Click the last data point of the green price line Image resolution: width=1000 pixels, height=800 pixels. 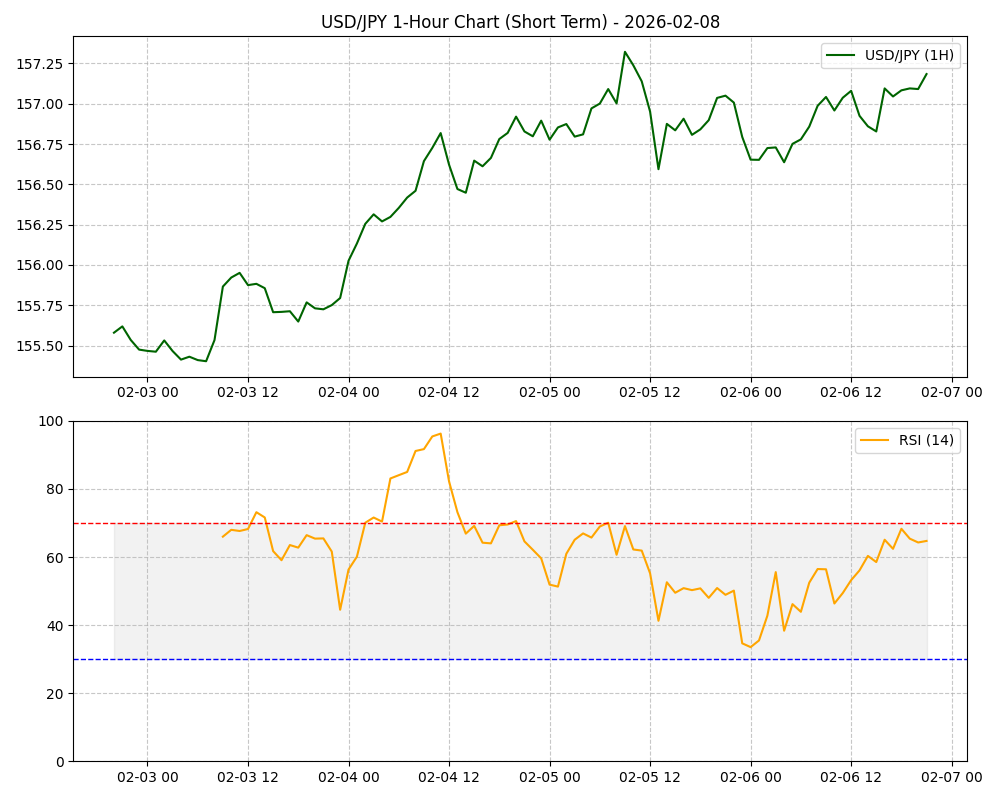[926, 73]
